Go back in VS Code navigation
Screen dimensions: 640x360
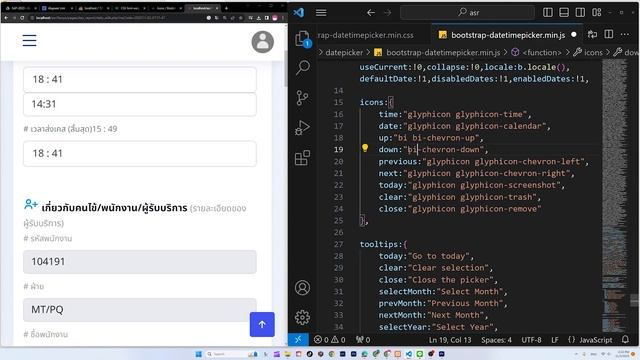point(371,13)
